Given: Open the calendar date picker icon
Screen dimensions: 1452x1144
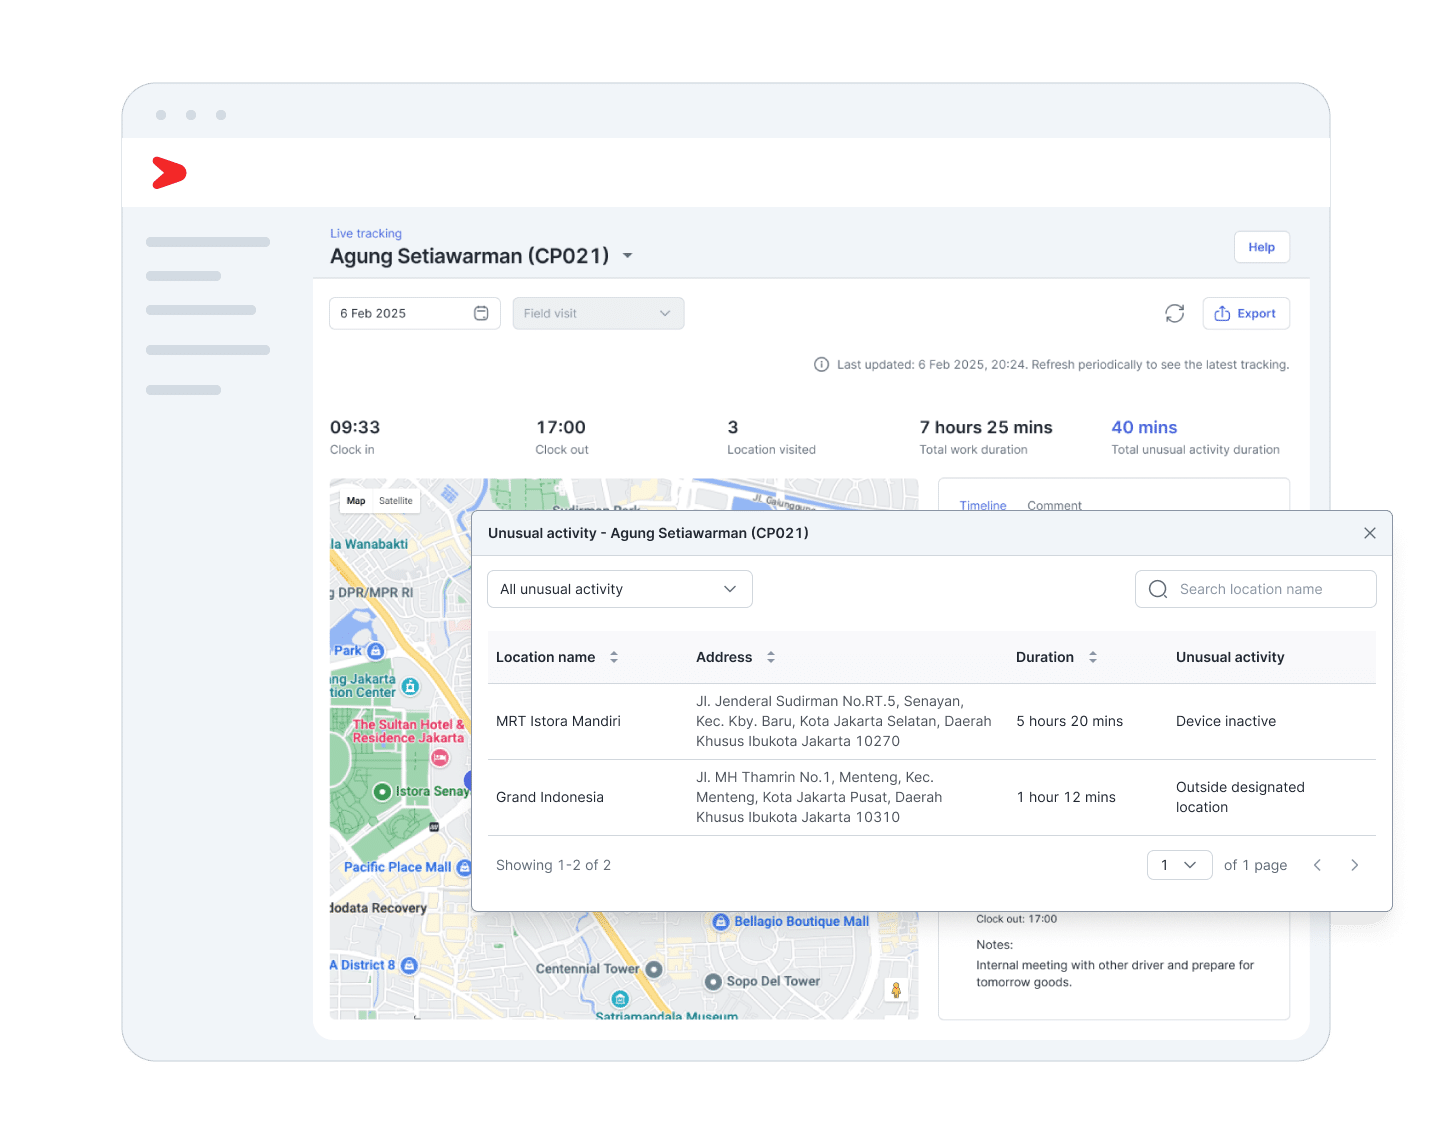Looking at the screenshot, I should [x=481, y=314].
